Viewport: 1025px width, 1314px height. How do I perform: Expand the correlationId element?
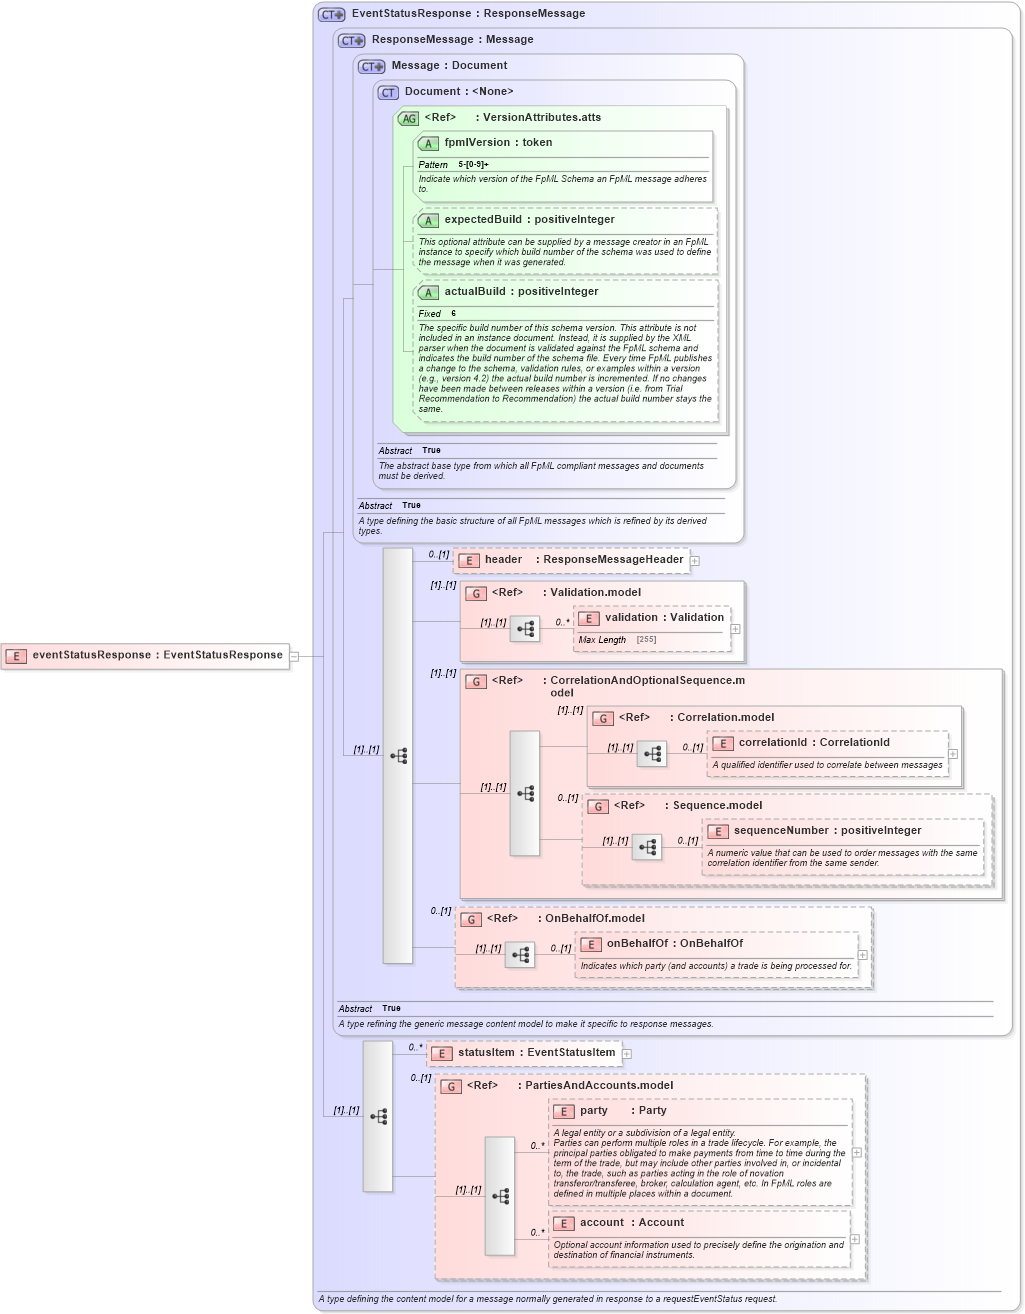(953, 754)
